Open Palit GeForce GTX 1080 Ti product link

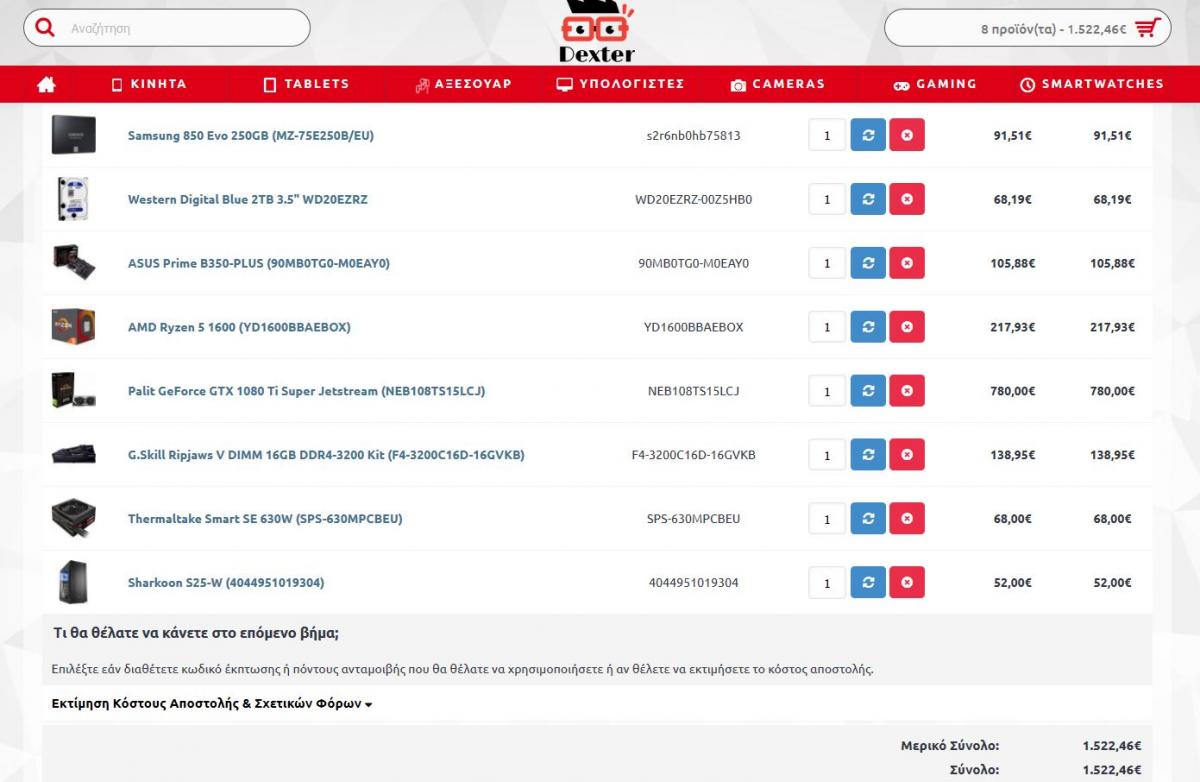point(306,391)
